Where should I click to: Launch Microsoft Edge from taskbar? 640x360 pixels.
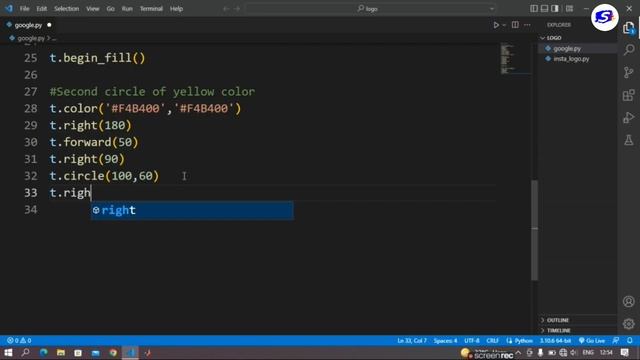[43, 353]
